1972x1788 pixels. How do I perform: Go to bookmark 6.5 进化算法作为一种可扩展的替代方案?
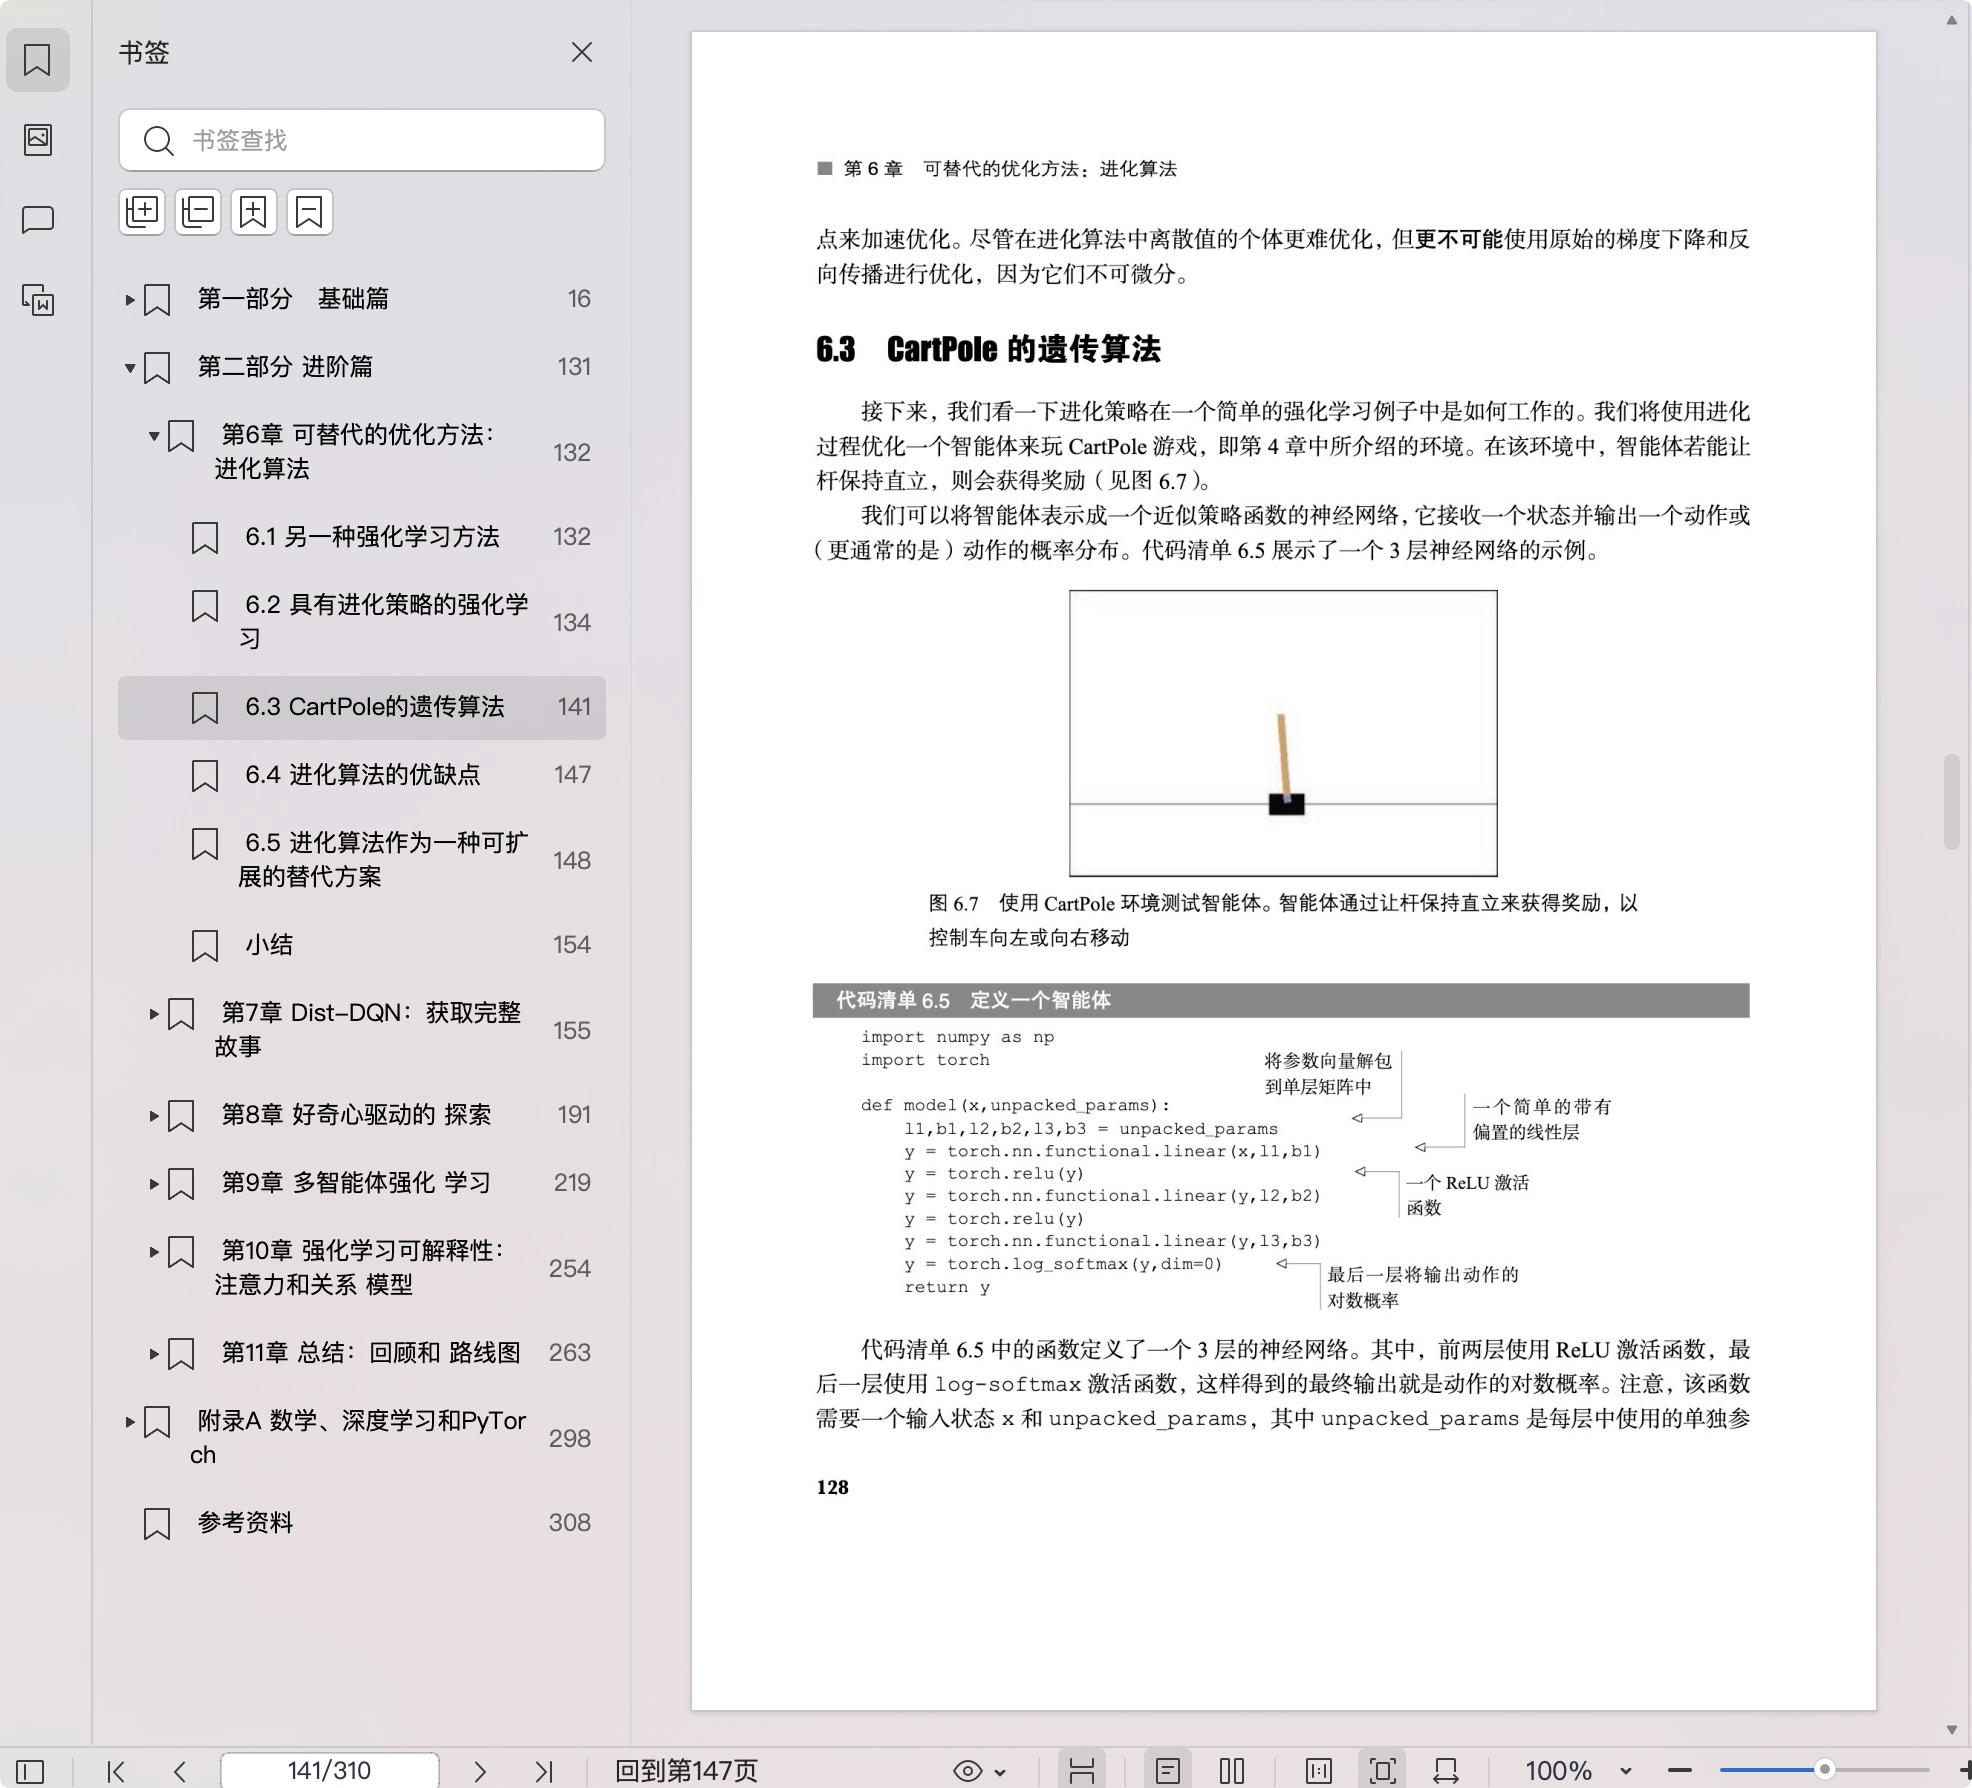point(362,859)
